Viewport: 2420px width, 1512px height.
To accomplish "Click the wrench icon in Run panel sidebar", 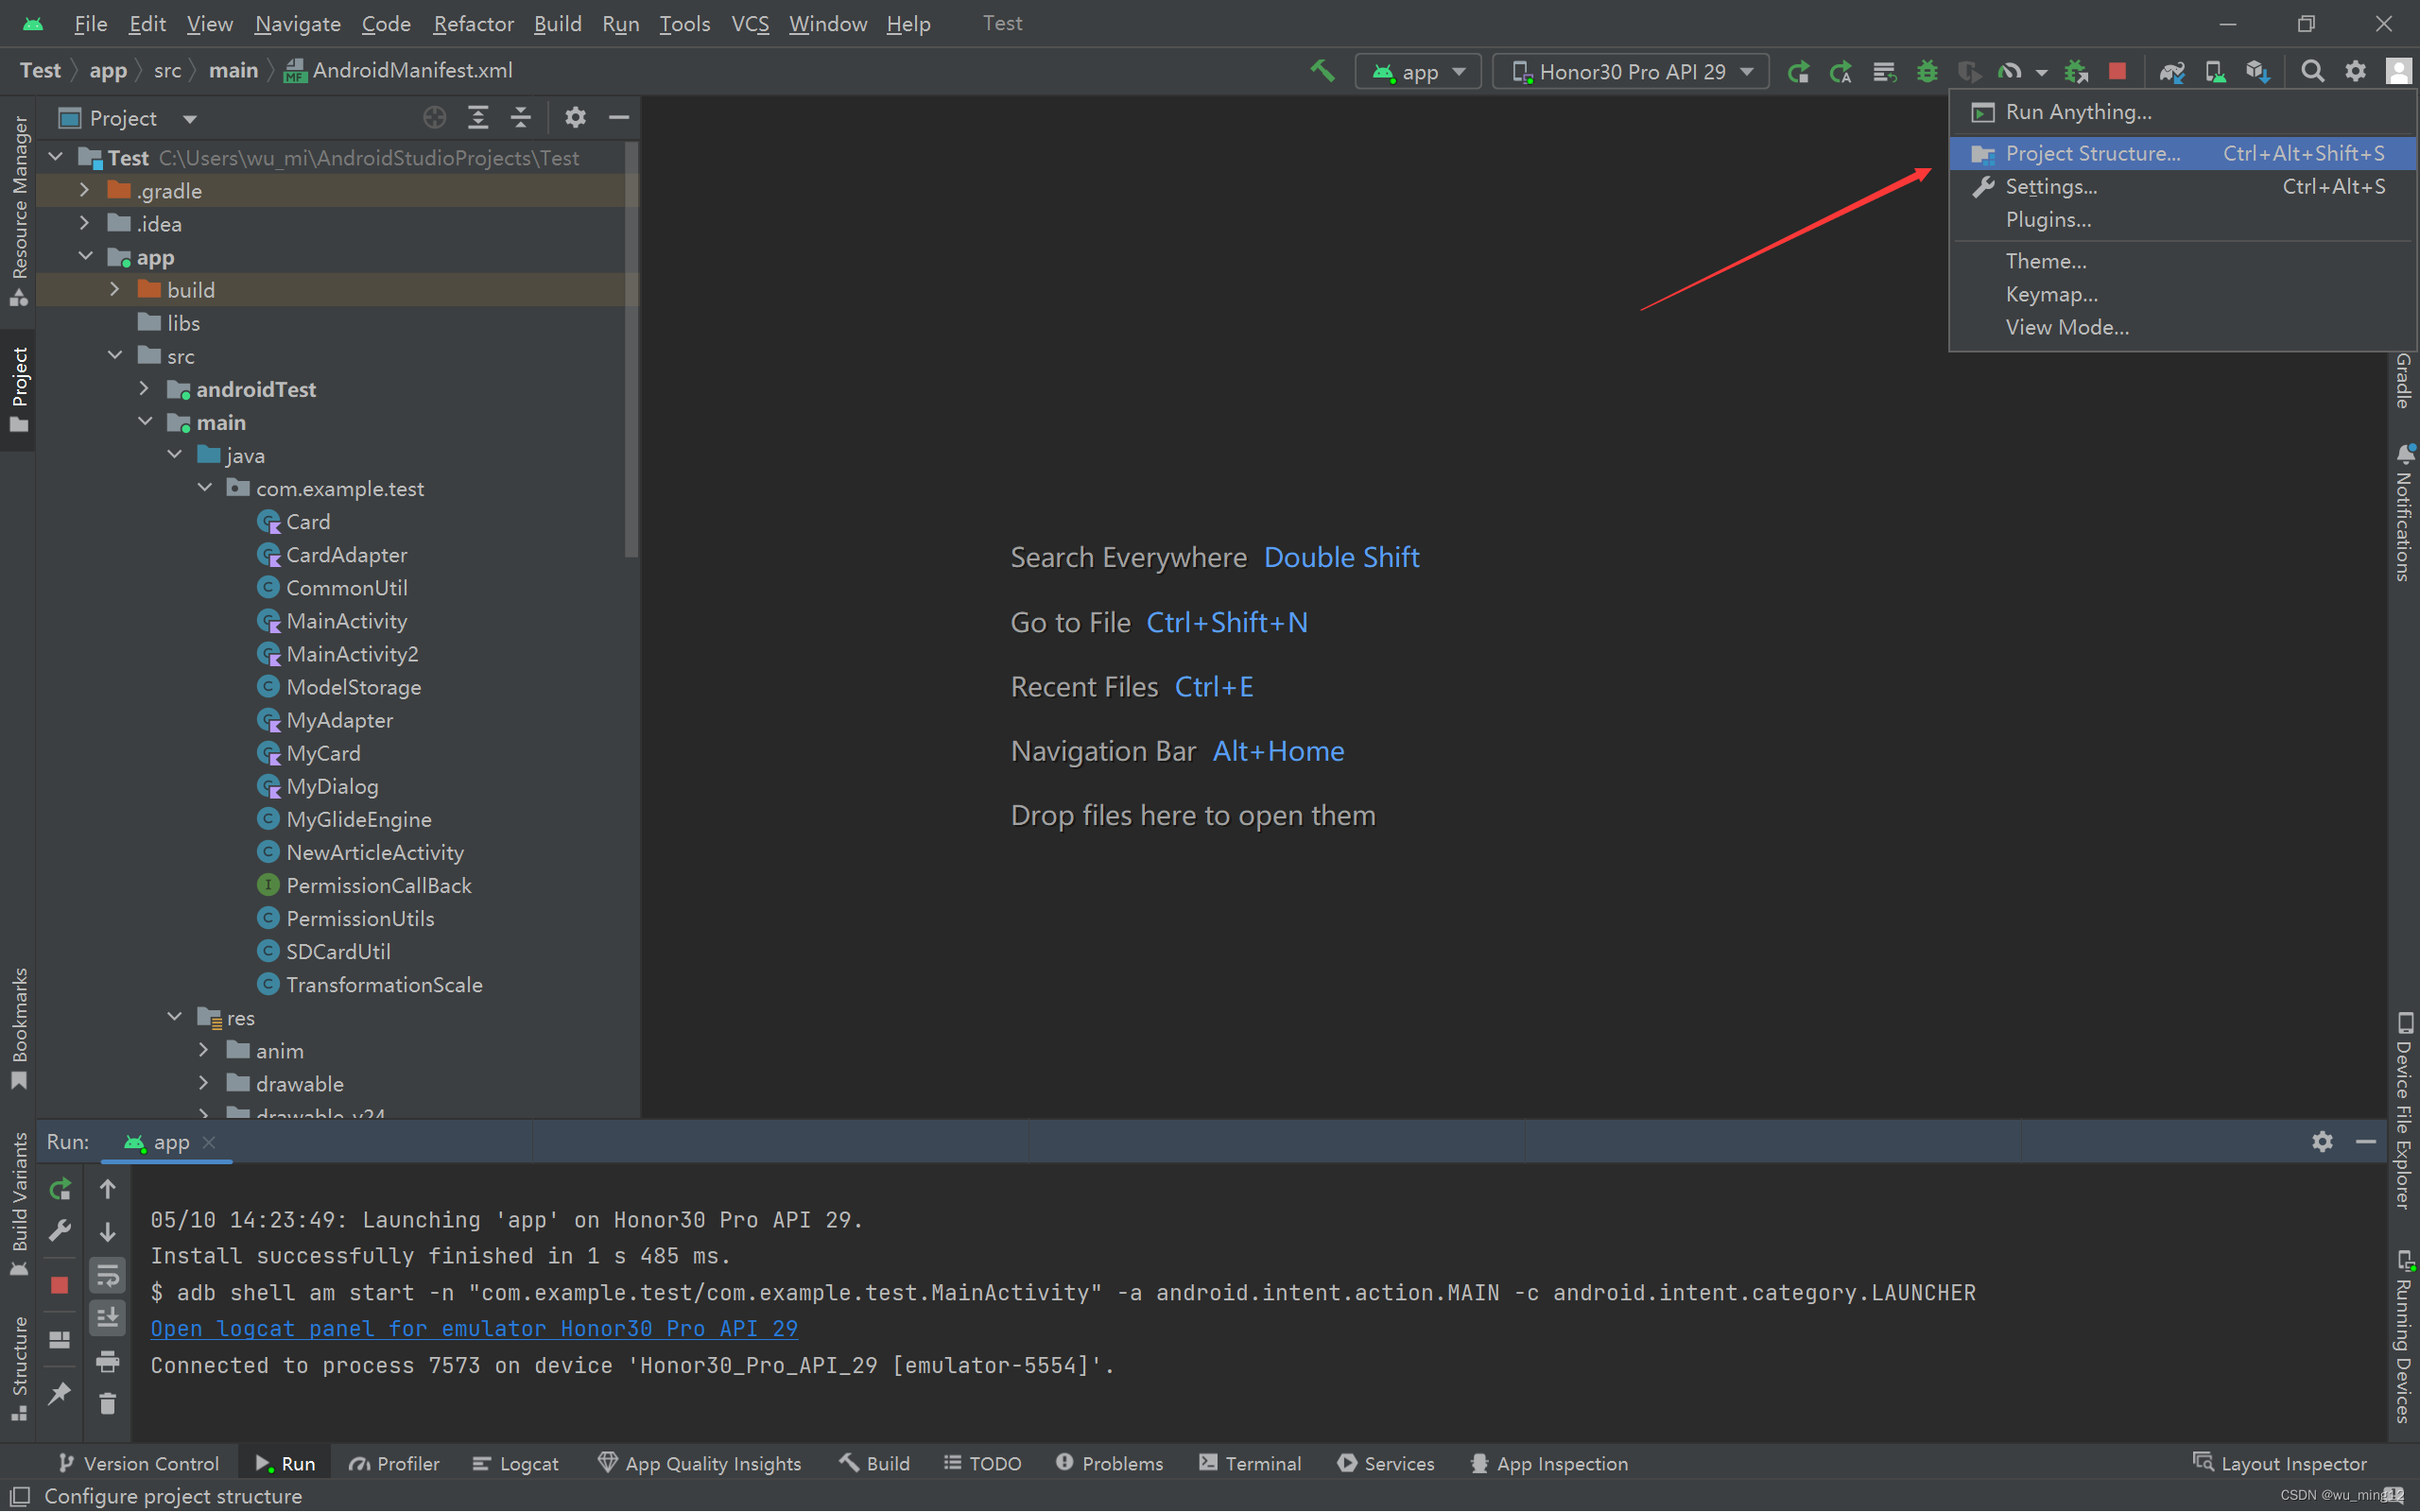I will click(x=60, y=1230).
